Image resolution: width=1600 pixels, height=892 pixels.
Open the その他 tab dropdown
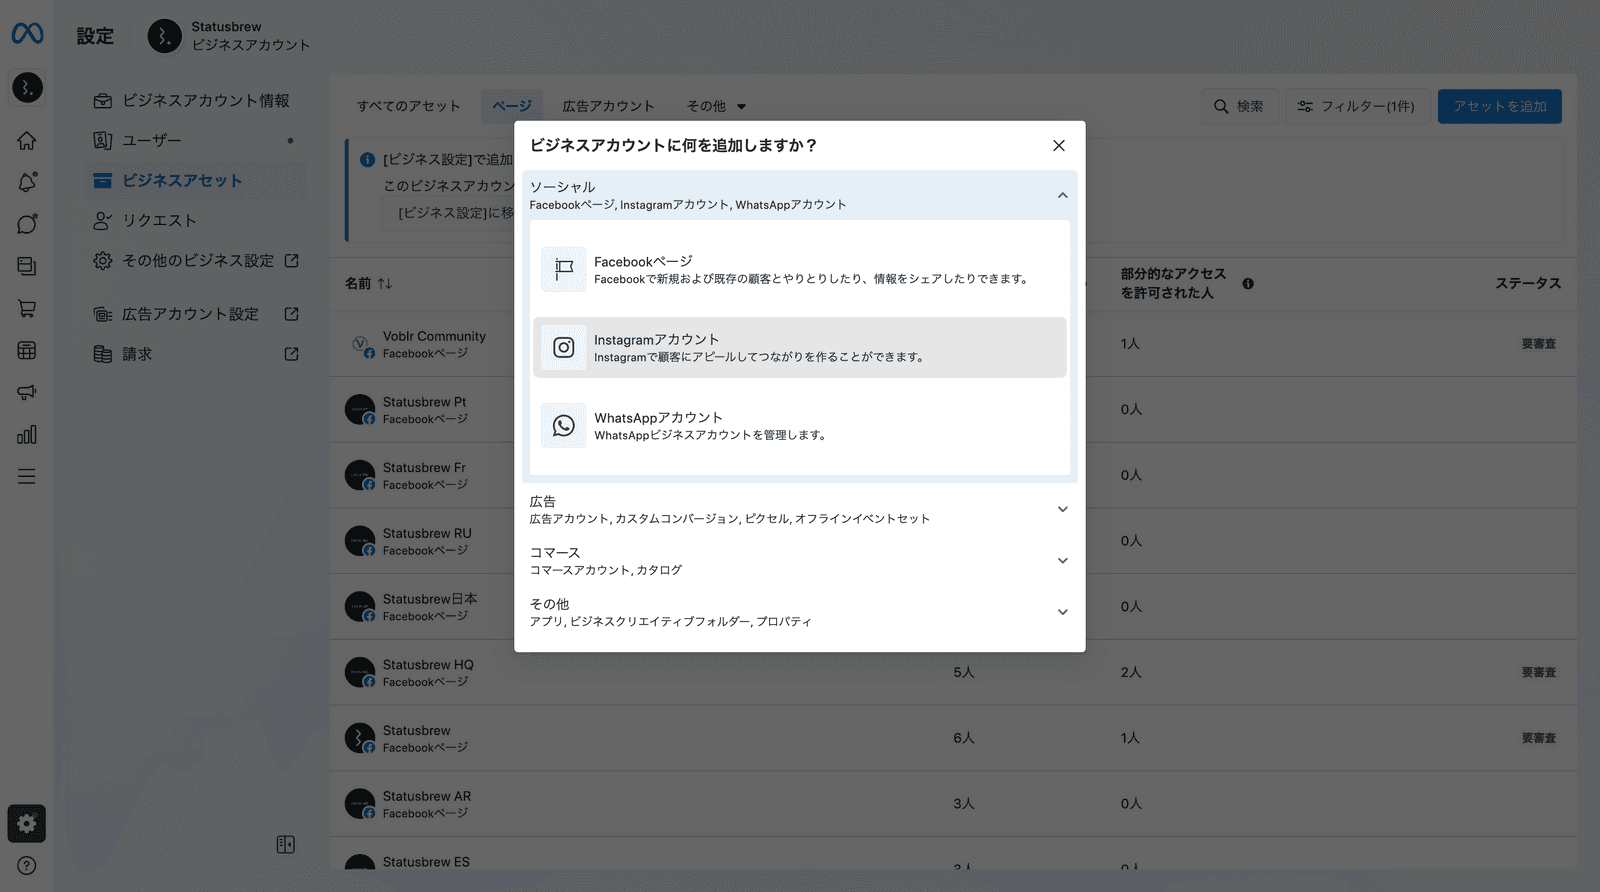pyautogui.click(x=716, y=106)
